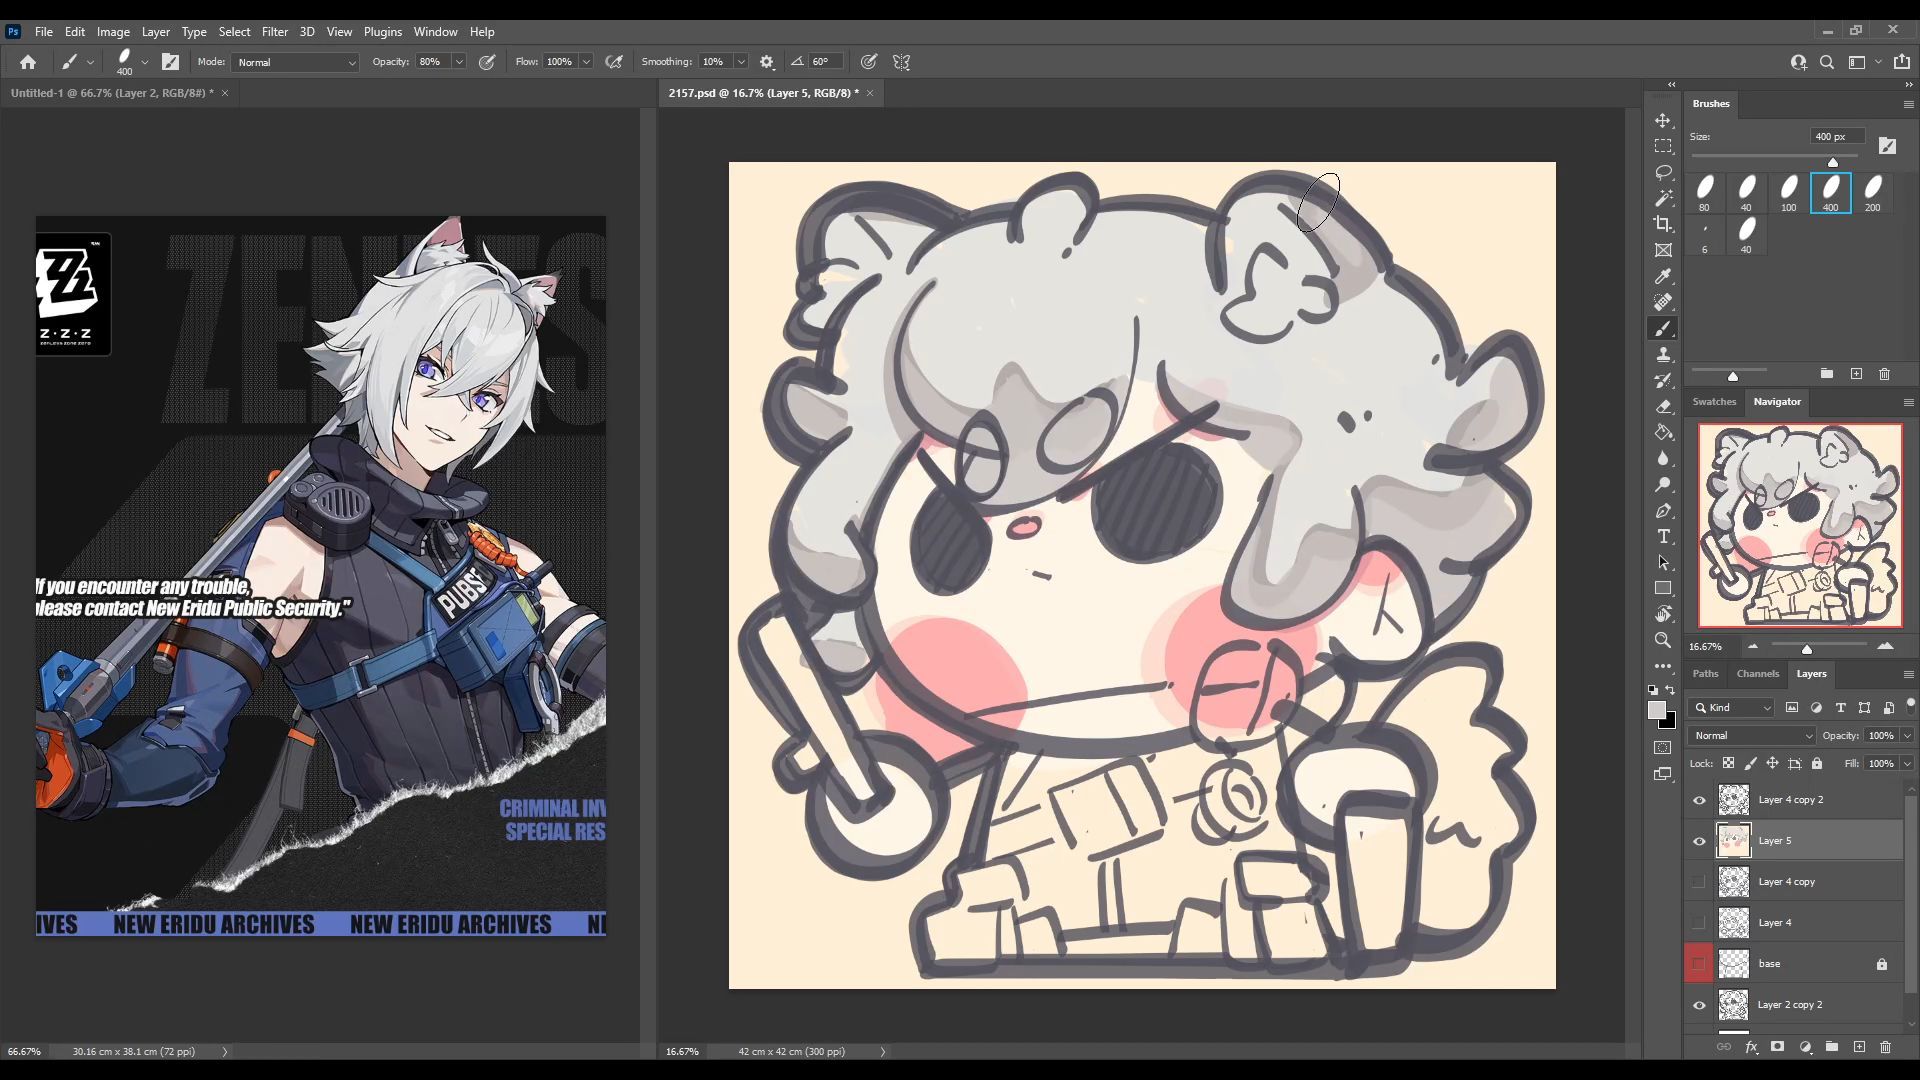1920x1080 pixels.
Task: Select the Paint Bucket tool
Action: tap(1663, 433)
